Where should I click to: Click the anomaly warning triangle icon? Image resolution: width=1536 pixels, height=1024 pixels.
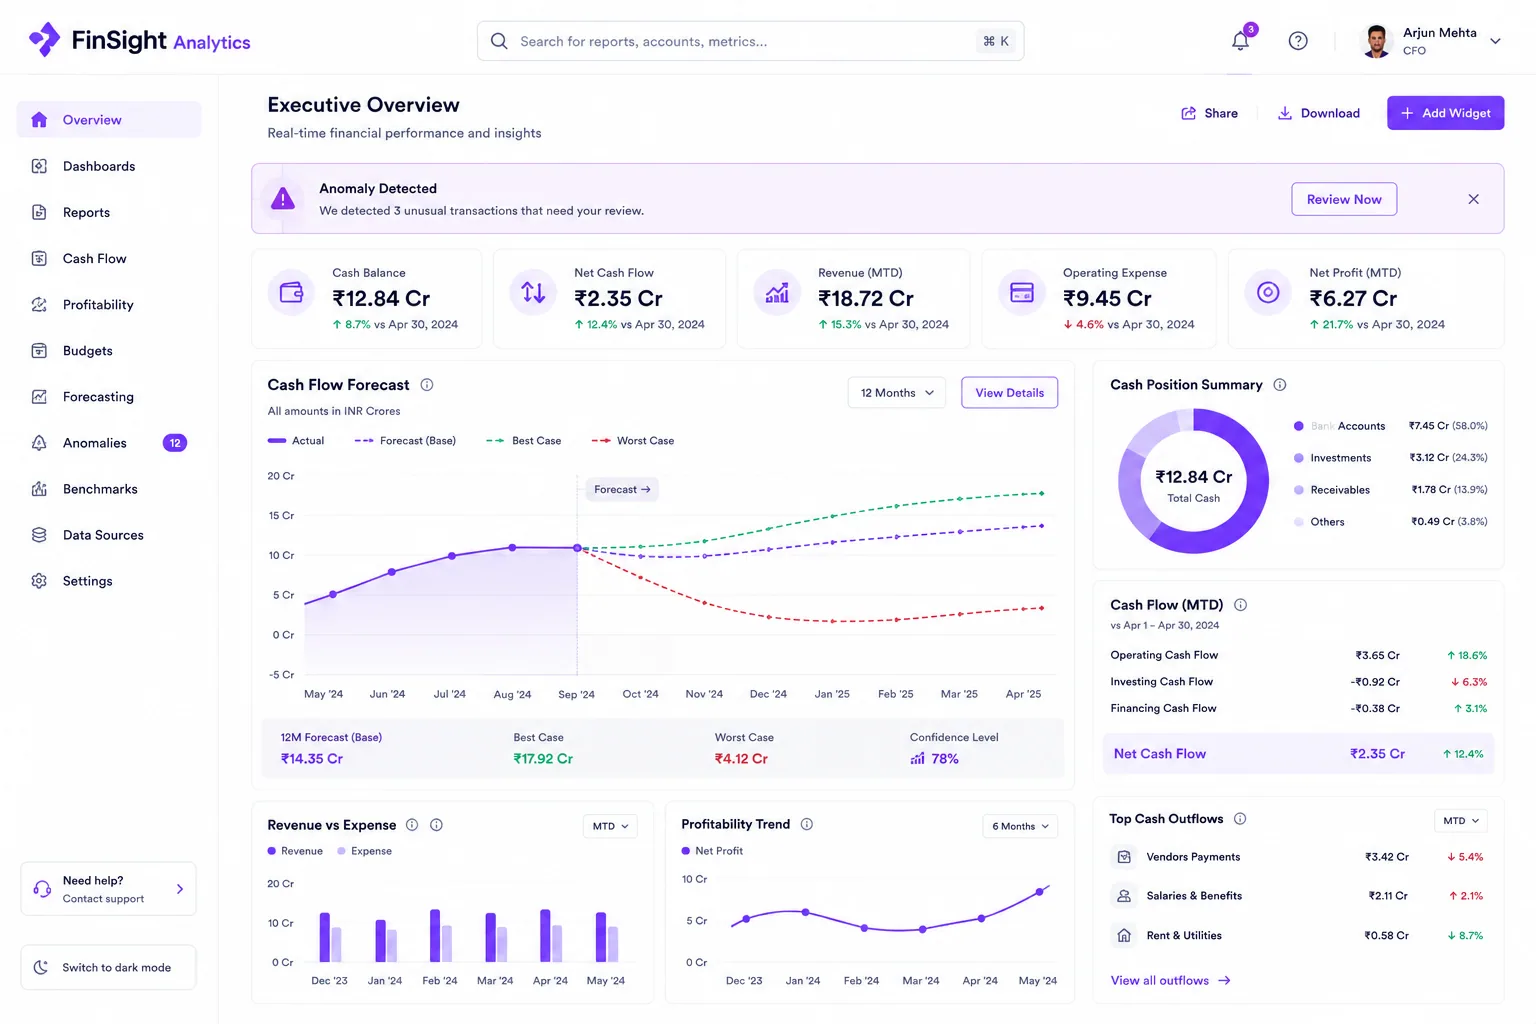pos(283,199)
